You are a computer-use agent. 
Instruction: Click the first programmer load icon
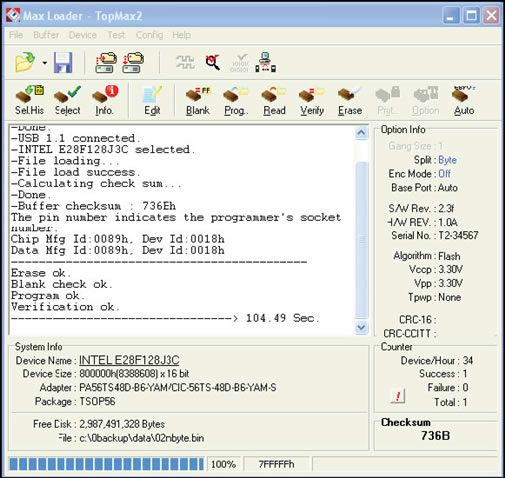[x=106, y=62]
